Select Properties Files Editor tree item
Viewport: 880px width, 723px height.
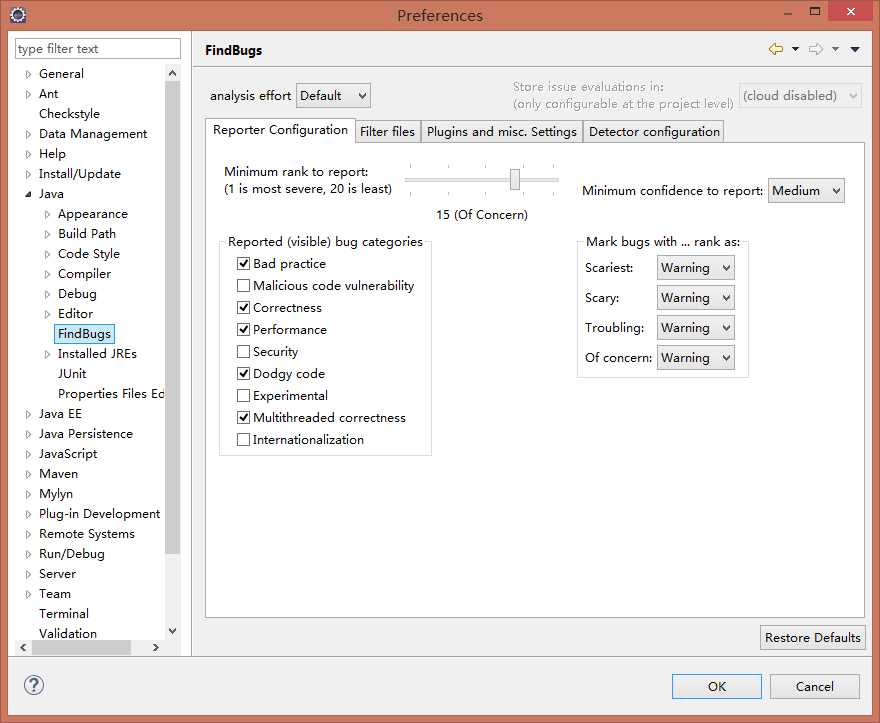coord(111,394)
